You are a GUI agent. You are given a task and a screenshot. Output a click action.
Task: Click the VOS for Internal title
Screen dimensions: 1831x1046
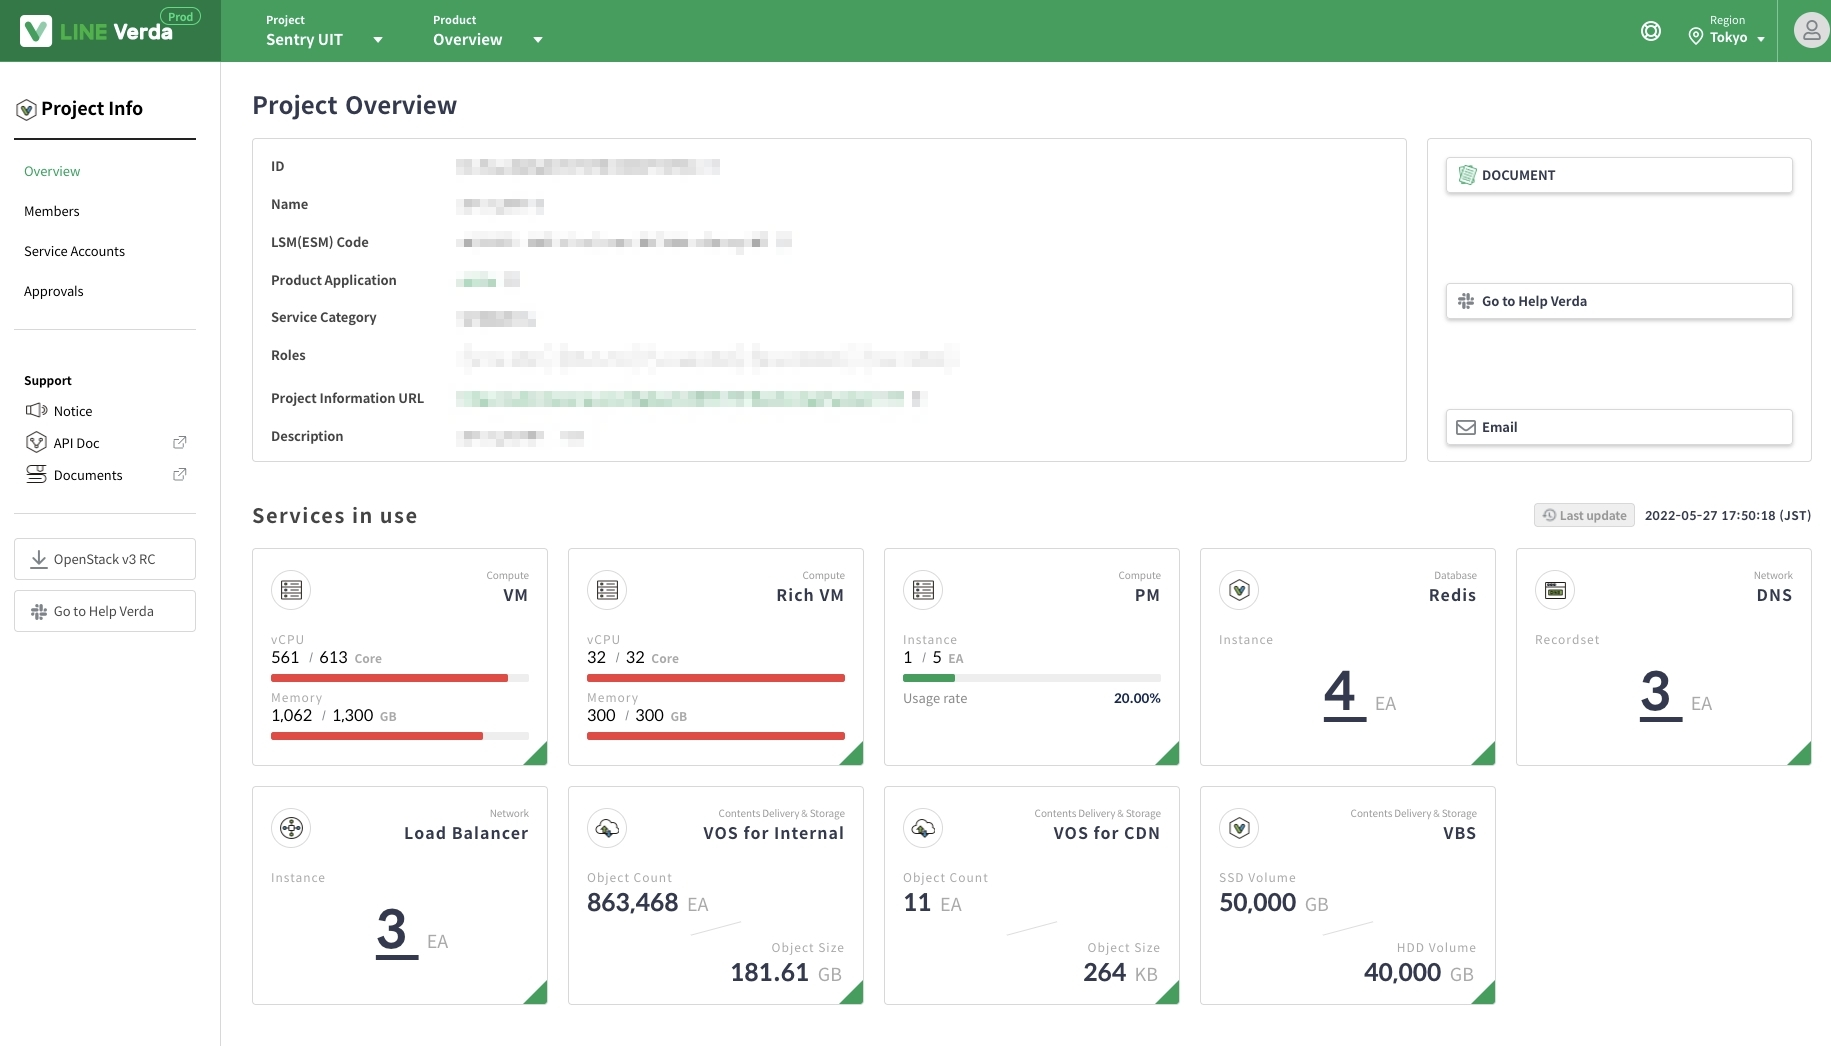pyautogui.click(x=773, y=833)
